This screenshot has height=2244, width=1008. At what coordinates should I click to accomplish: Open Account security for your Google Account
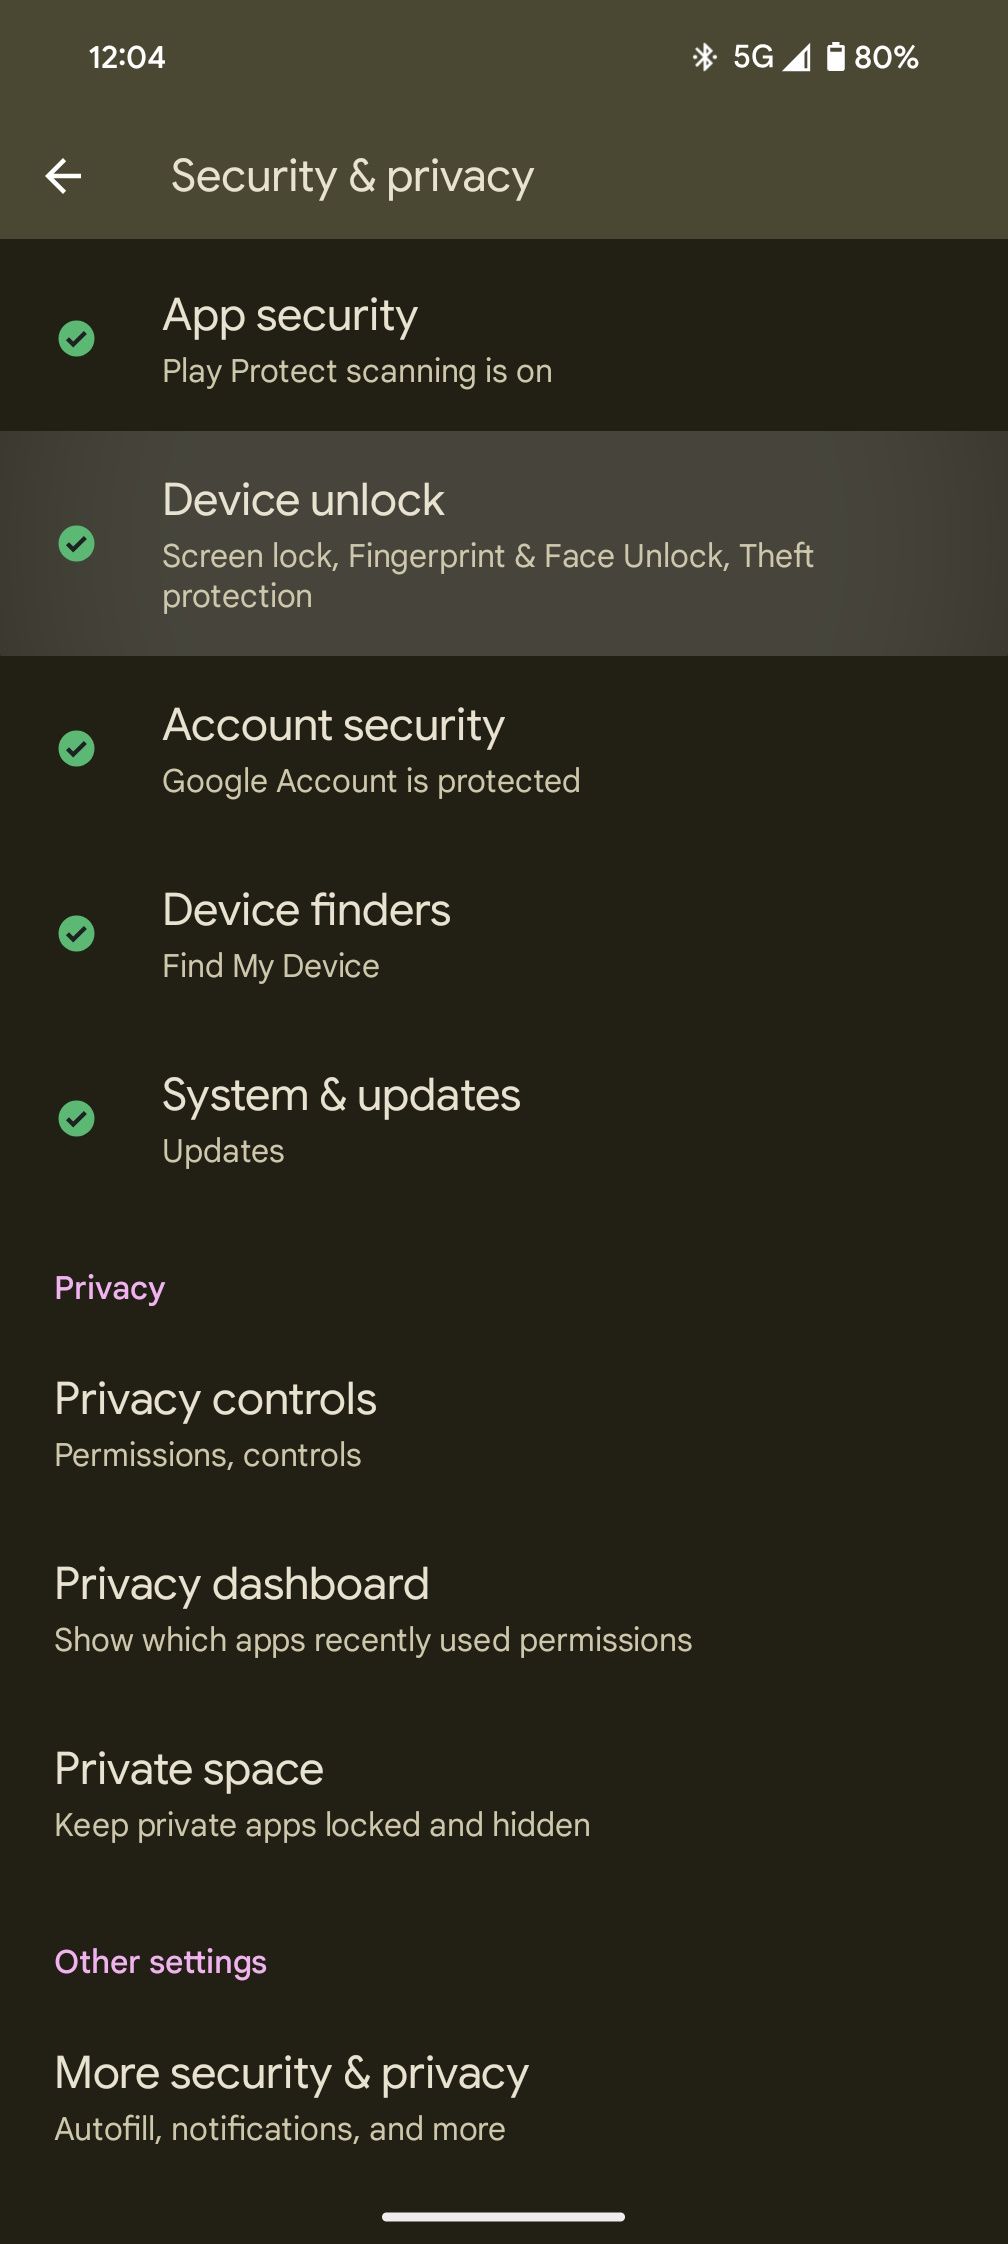point(400,750)
